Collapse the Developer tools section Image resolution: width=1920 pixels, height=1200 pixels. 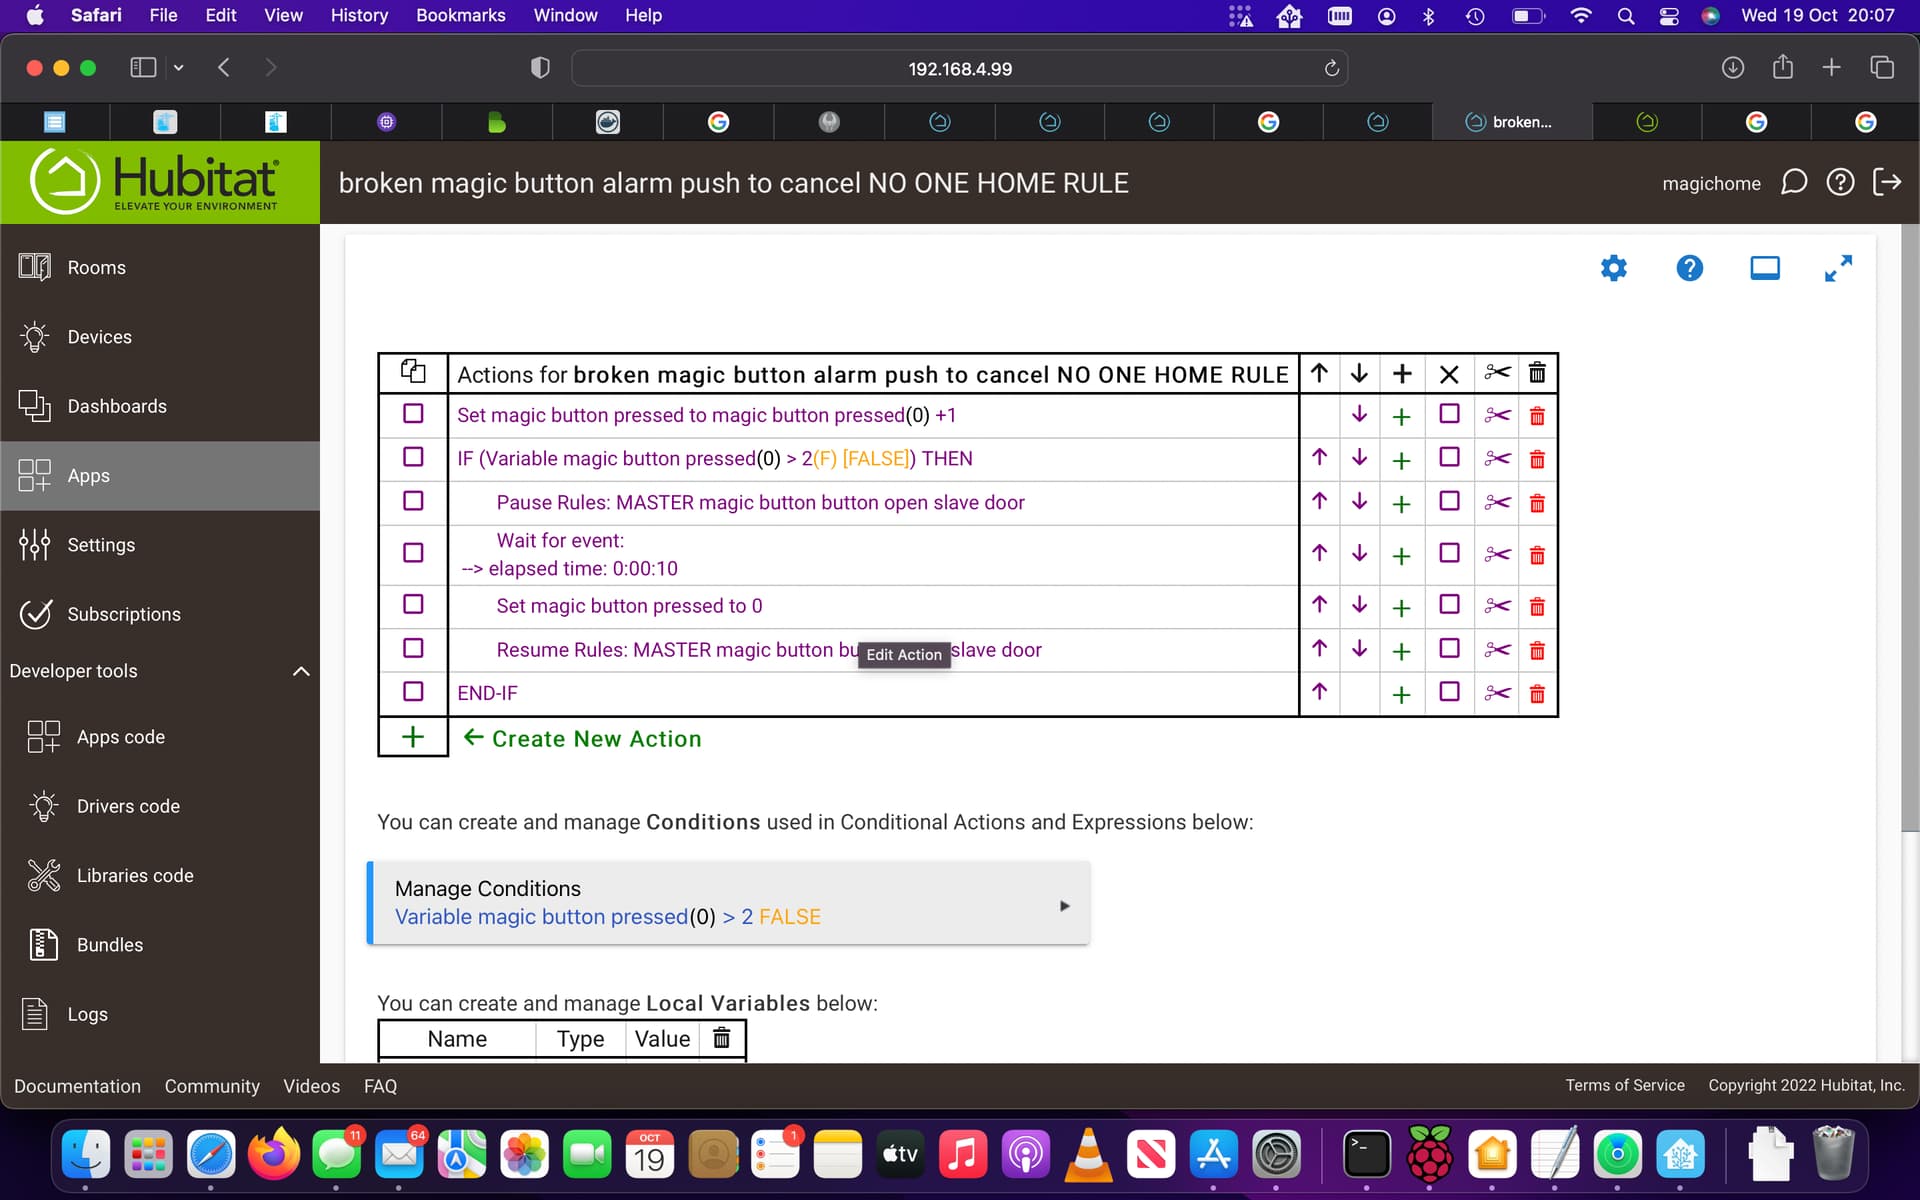tap(300, 671)
